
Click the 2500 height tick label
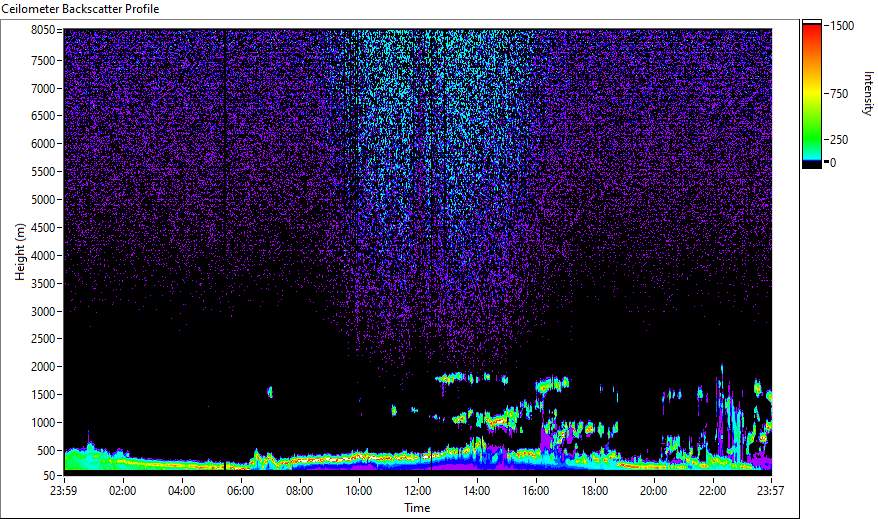[43, 339]
